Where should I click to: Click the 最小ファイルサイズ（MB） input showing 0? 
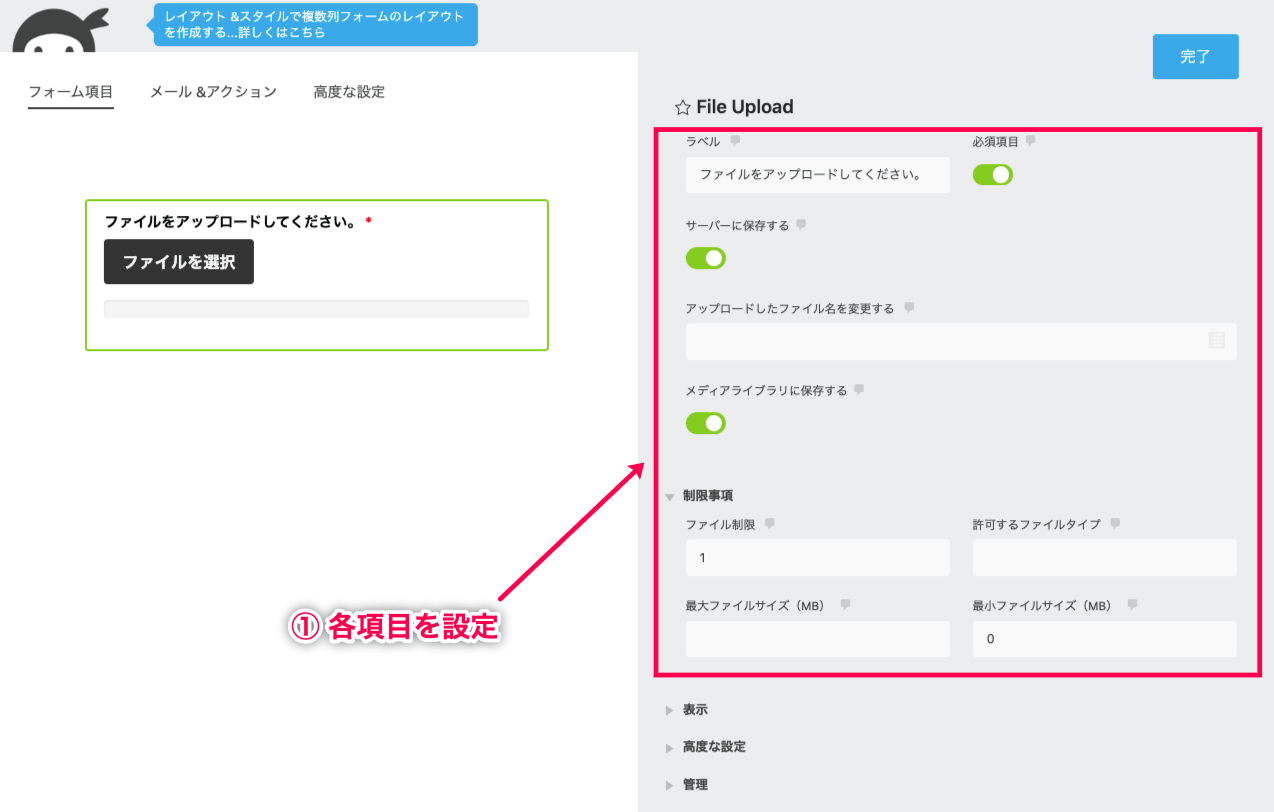tap(1105, 639)
